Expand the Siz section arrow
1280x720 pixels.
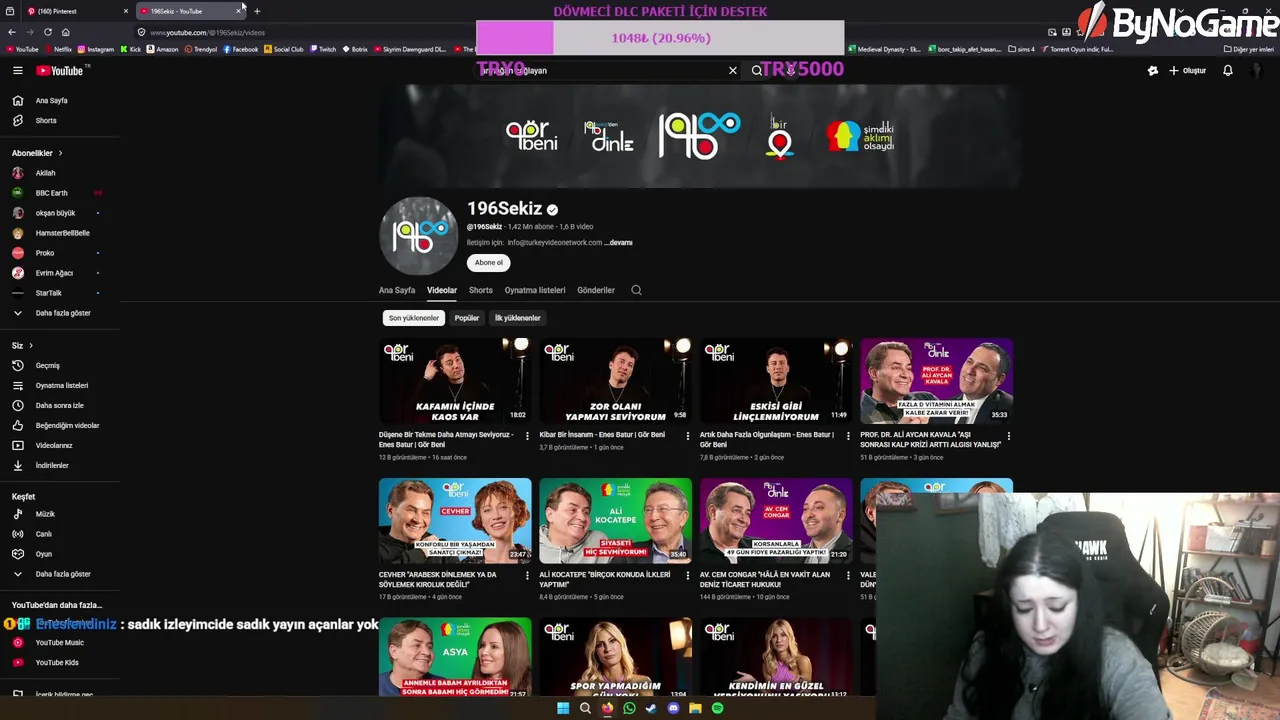click(30, 345)
